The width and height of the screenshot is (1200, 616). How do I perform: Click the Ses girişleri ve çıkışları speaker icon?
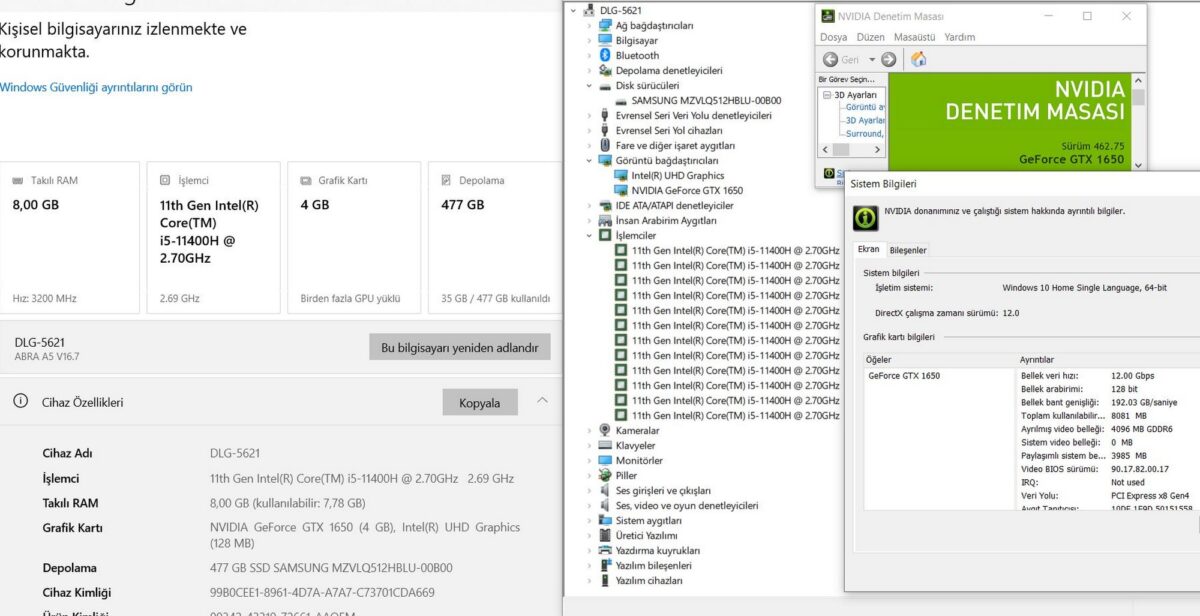tap(605, 490)
